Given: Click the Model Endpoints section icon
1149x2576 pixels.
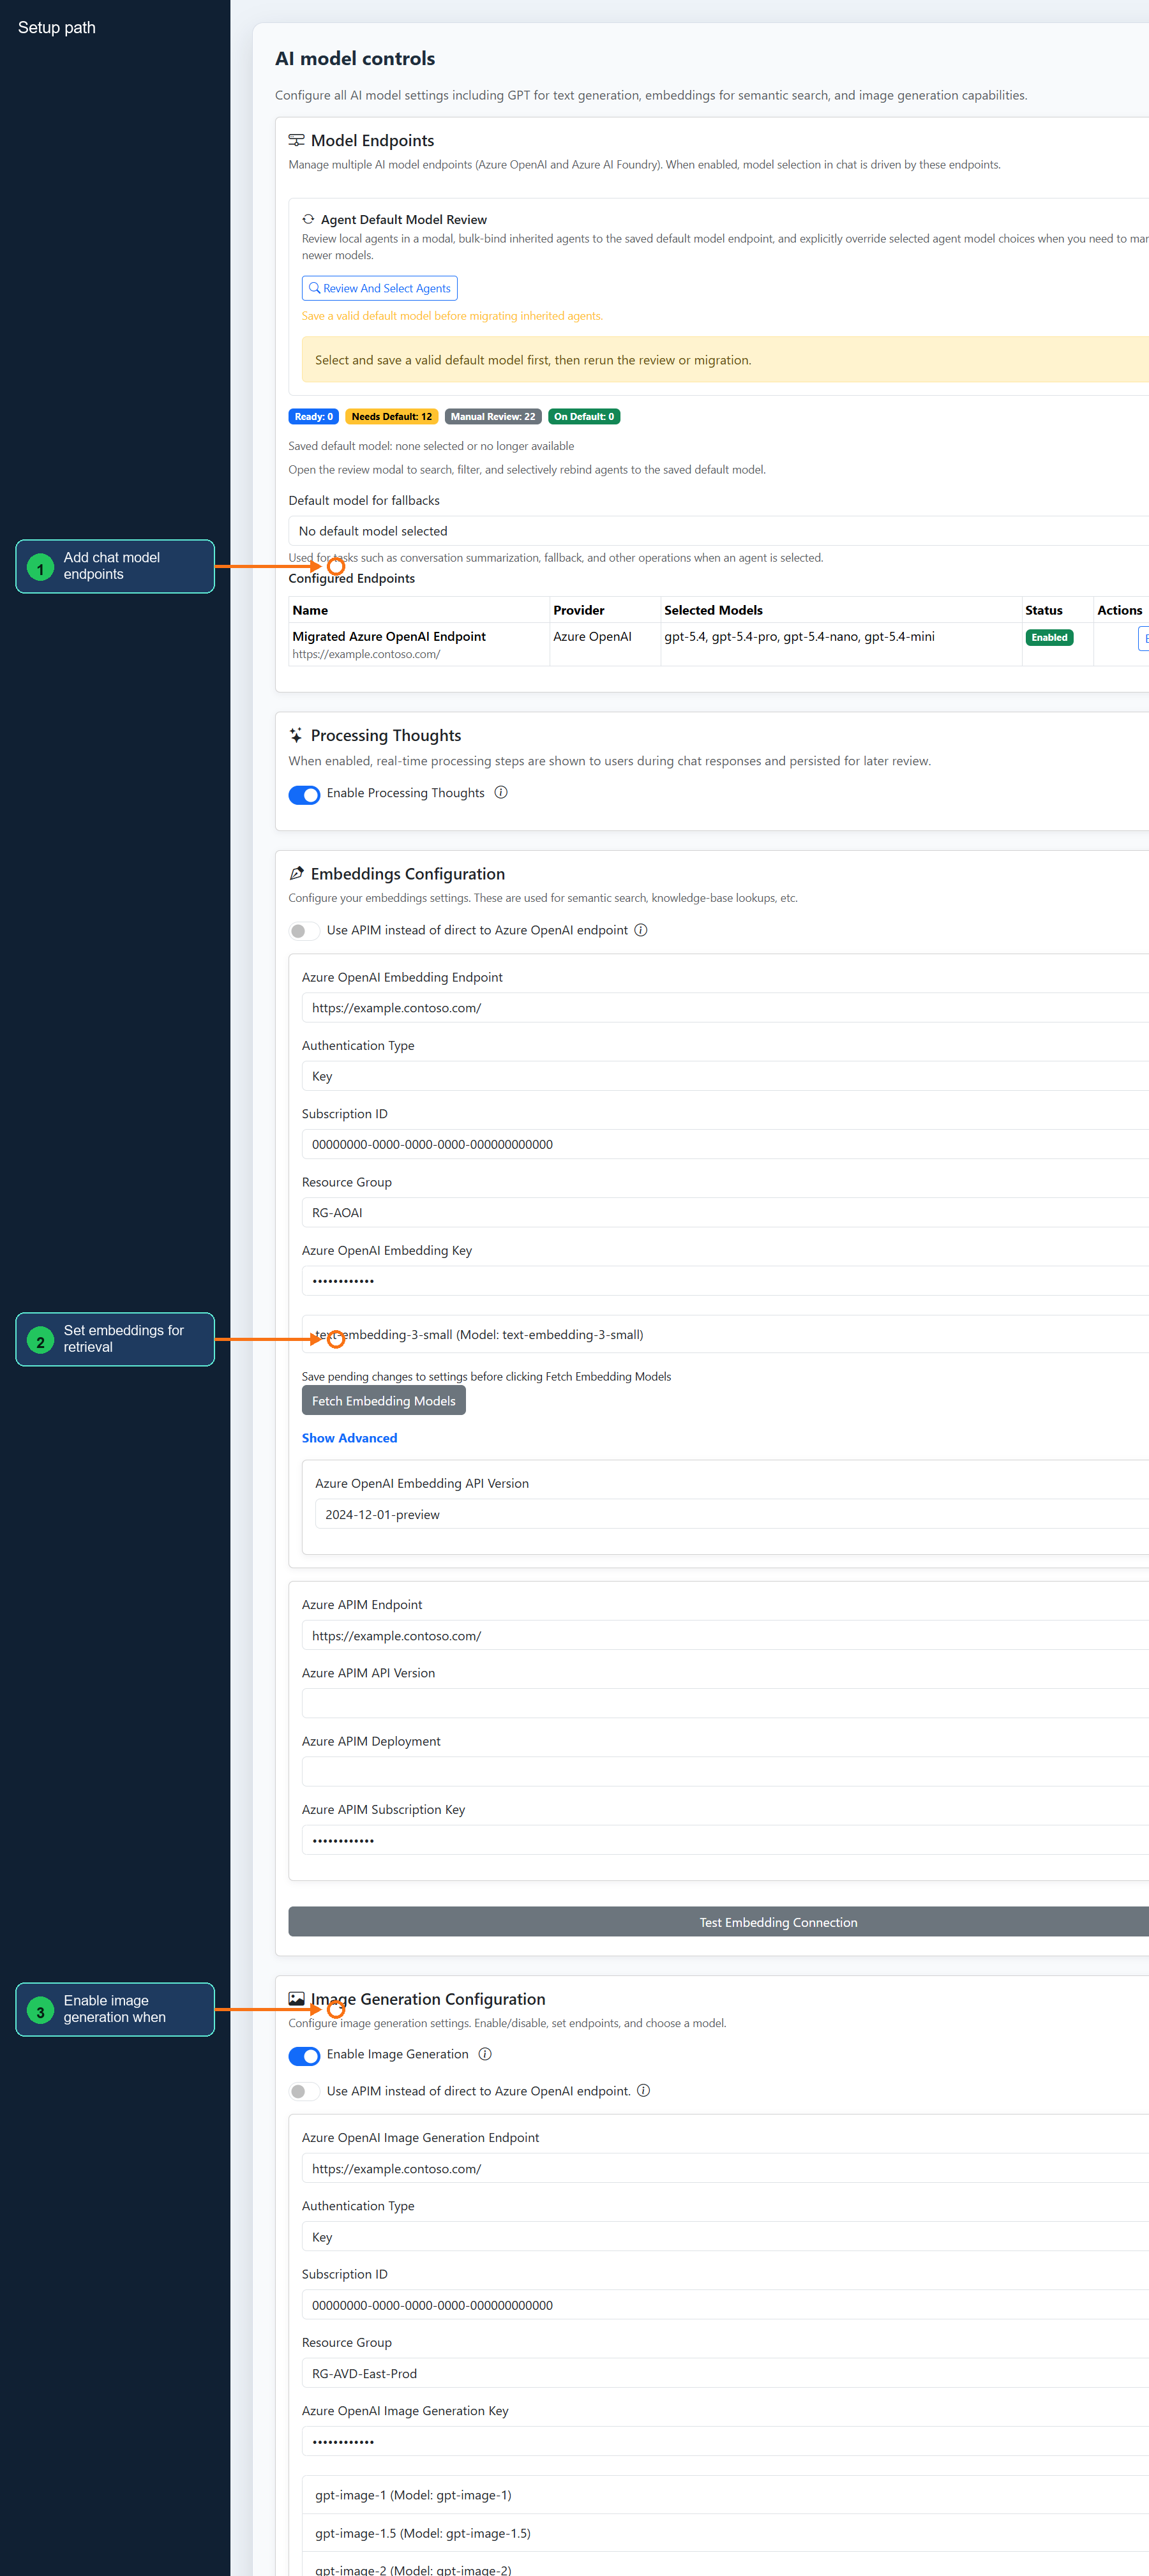Looking at the screenshot, I should click(x=296, y=140).
